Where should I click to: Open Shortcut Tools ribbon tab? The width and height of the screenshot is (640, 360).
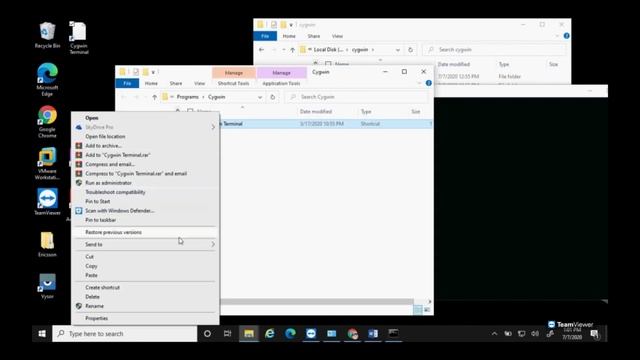pos(233,83)
